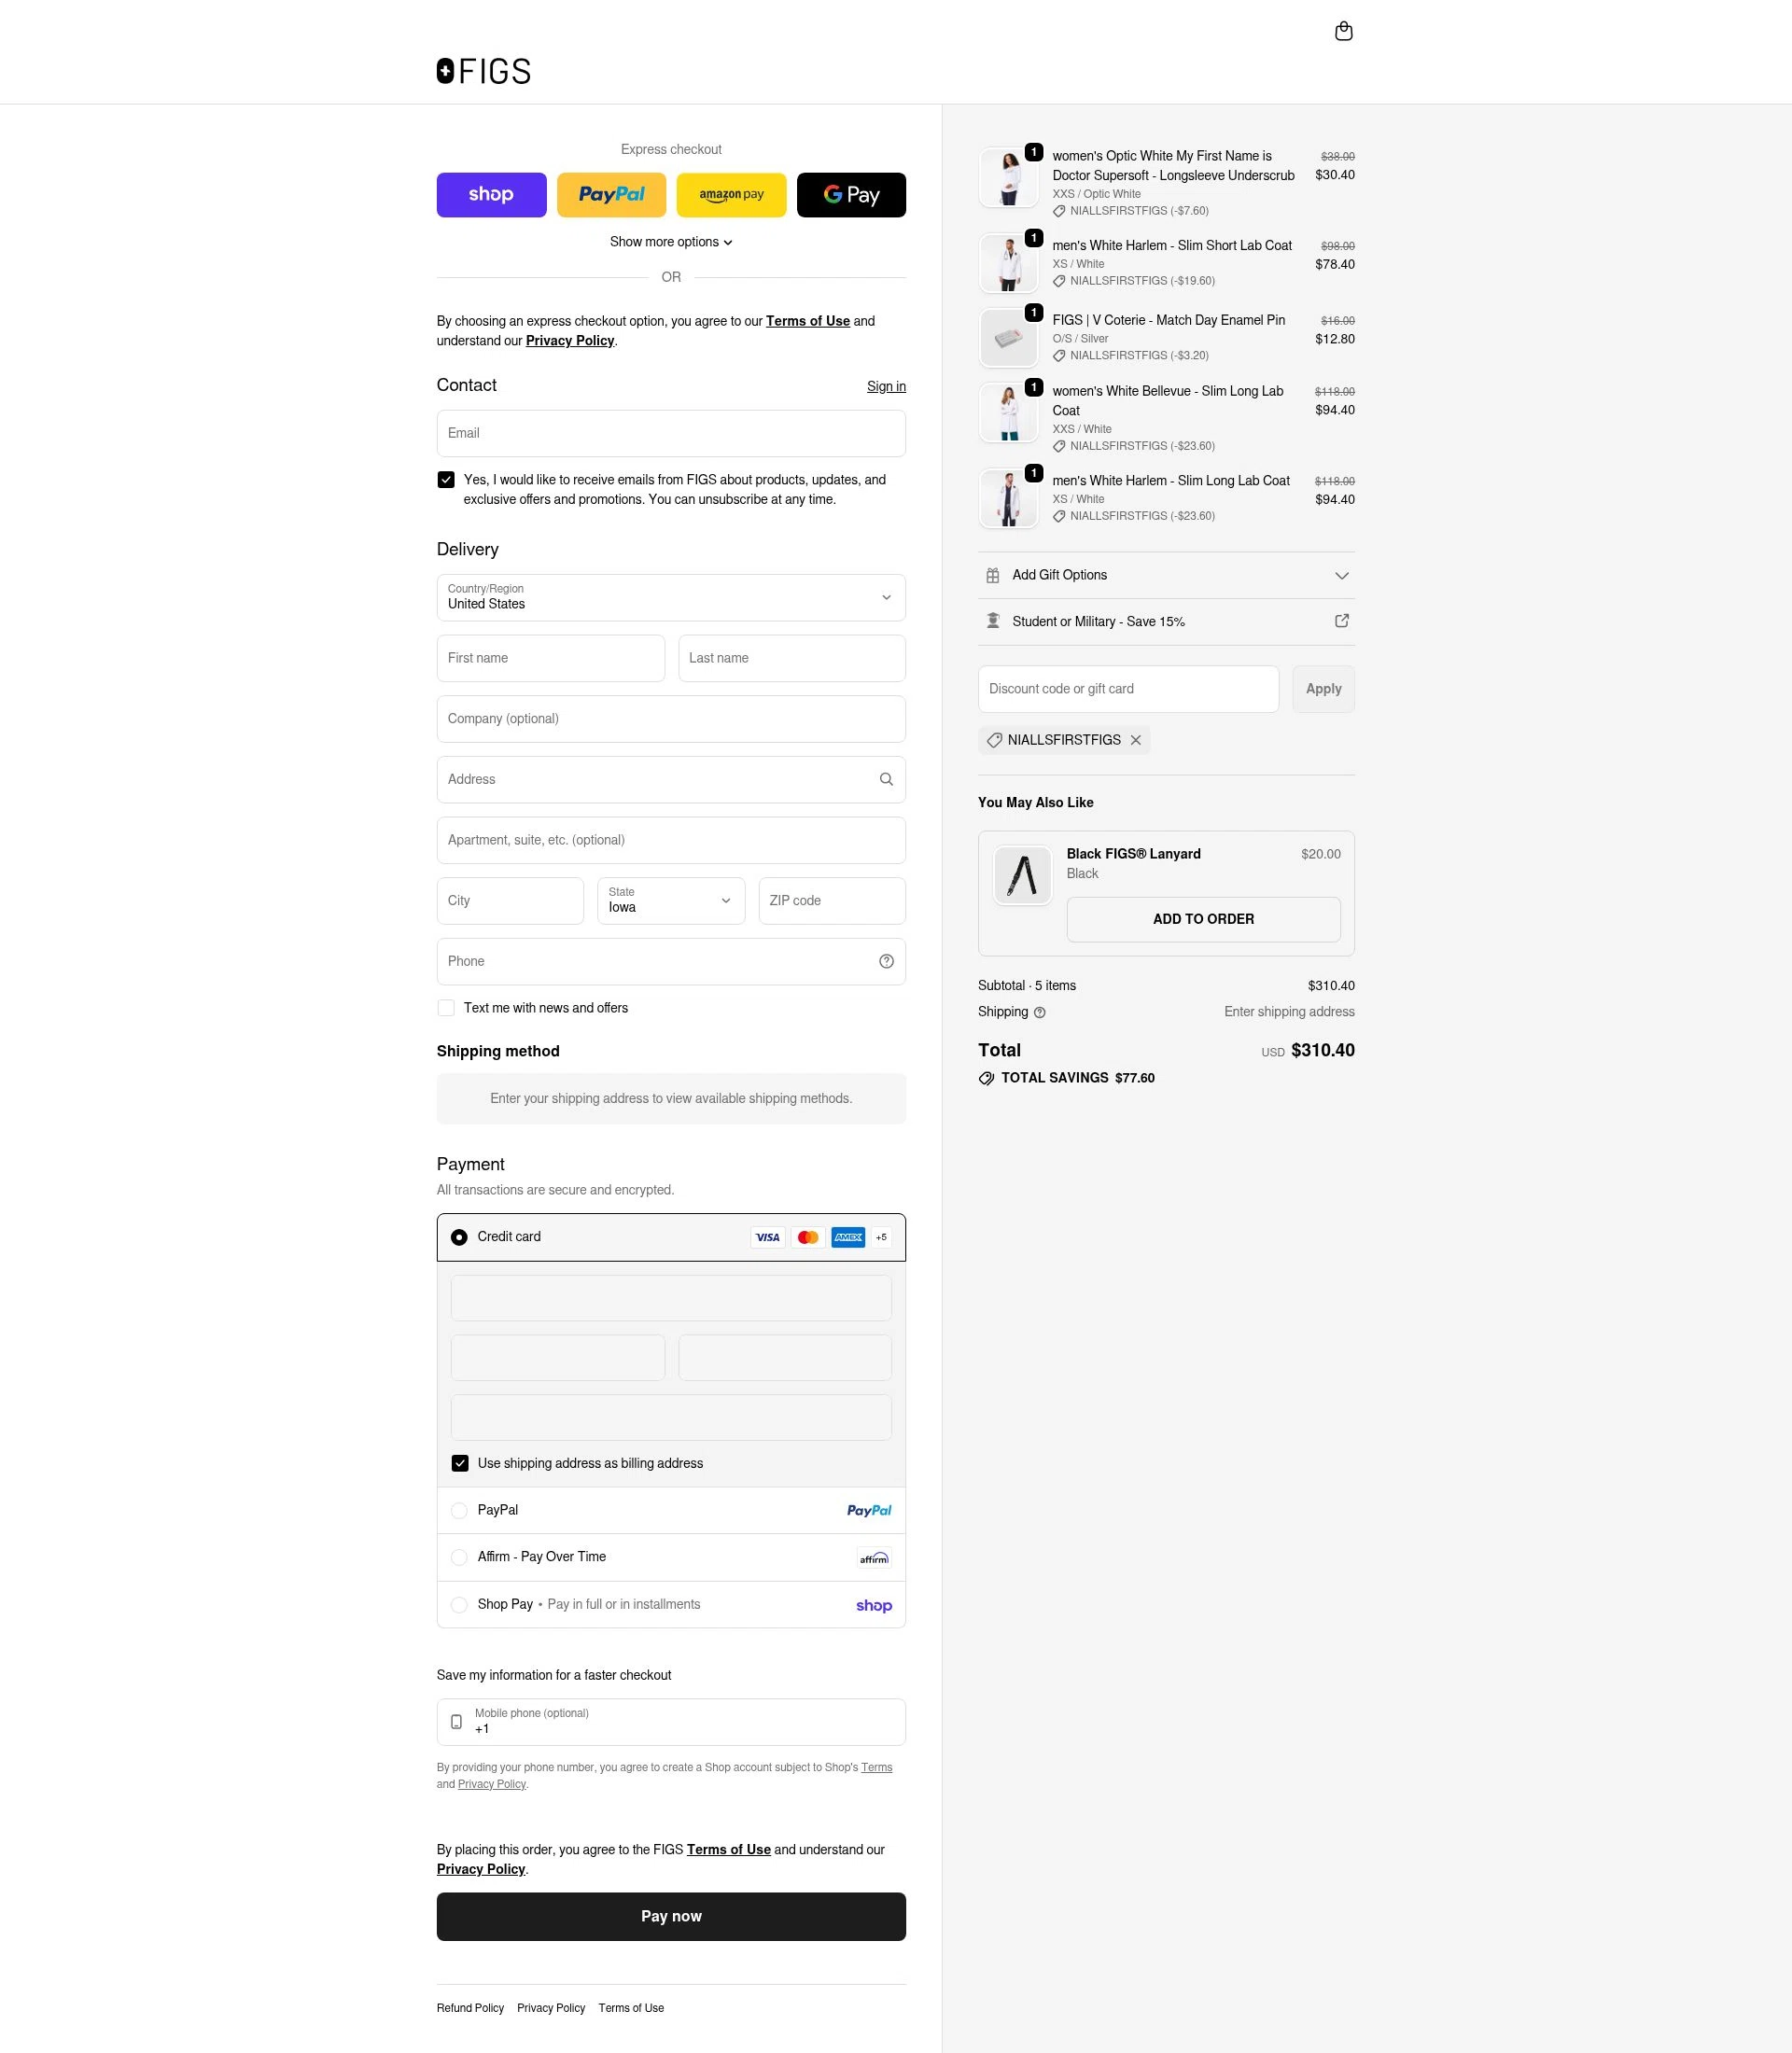Click the FIGS logo in header
Screen dimensions: 1792x2053
point(483,71)
